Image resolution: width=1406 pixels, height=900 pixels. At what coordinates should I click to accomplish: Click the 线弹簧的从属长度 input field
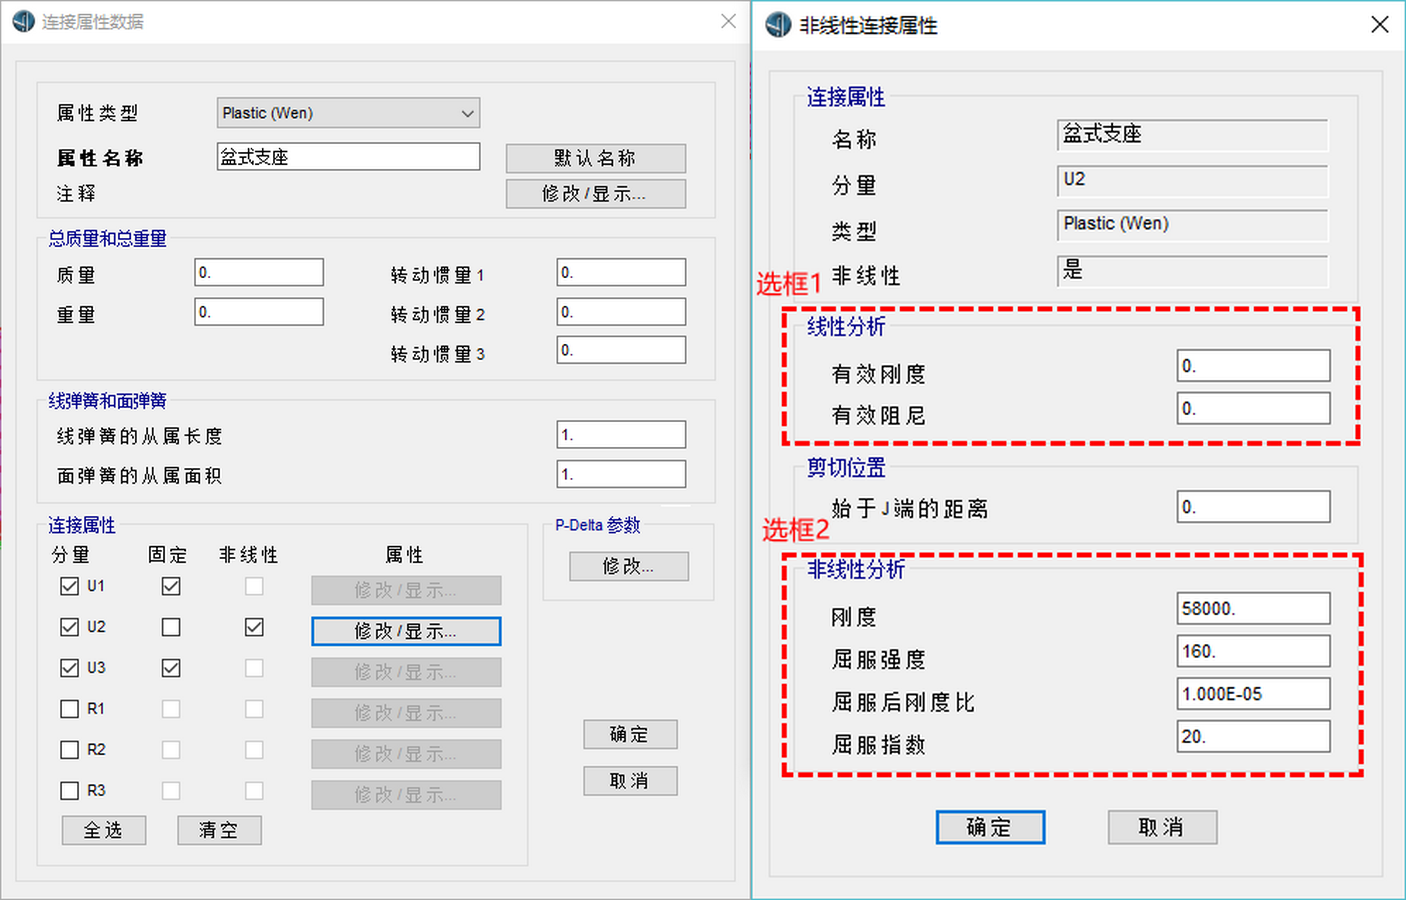(621, 435)
